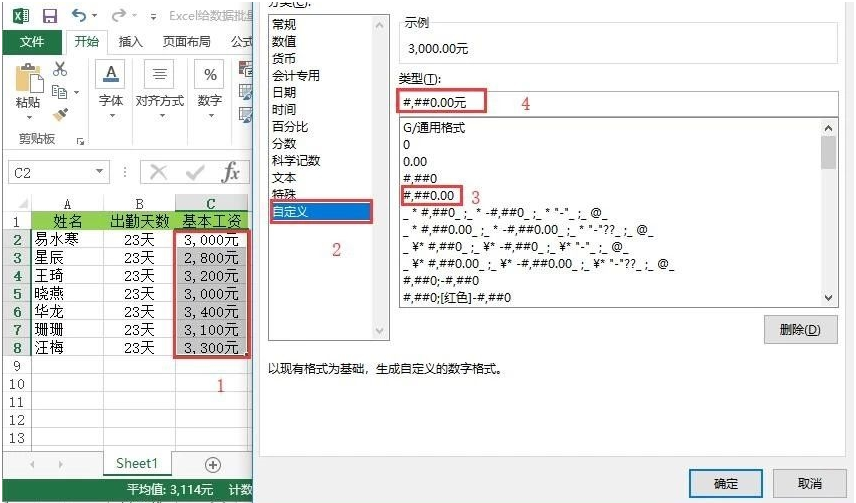
Task: Select the 时间 category
Action: tap(284, 110)
